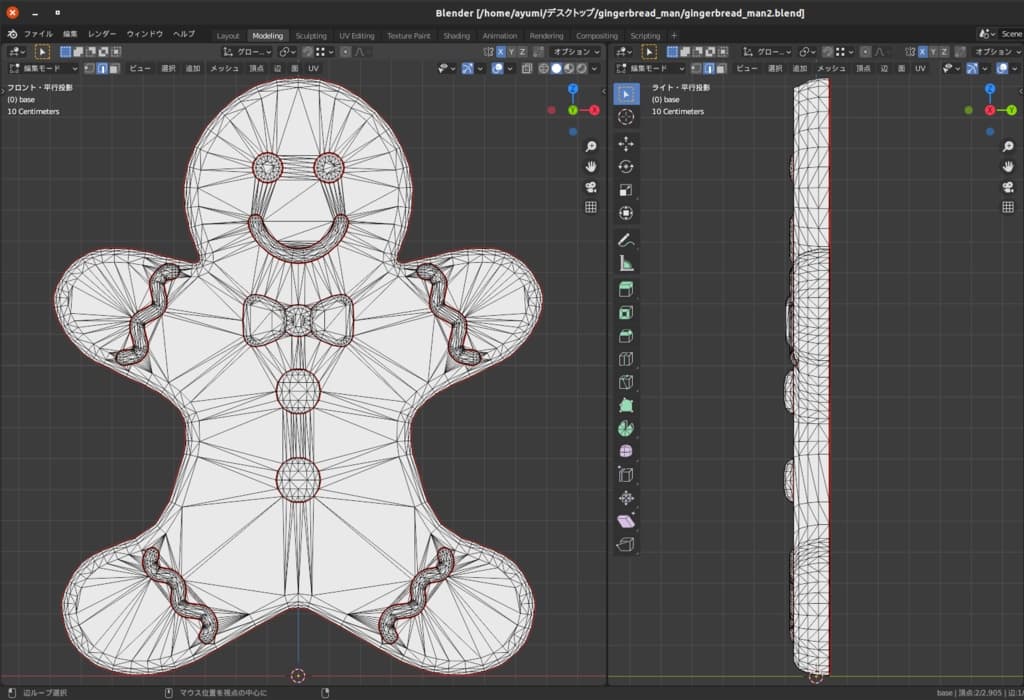Open the メッシュ menu in left viewport
The image size is (1024, 700).
pyautogui.click(x=224, y=68)
